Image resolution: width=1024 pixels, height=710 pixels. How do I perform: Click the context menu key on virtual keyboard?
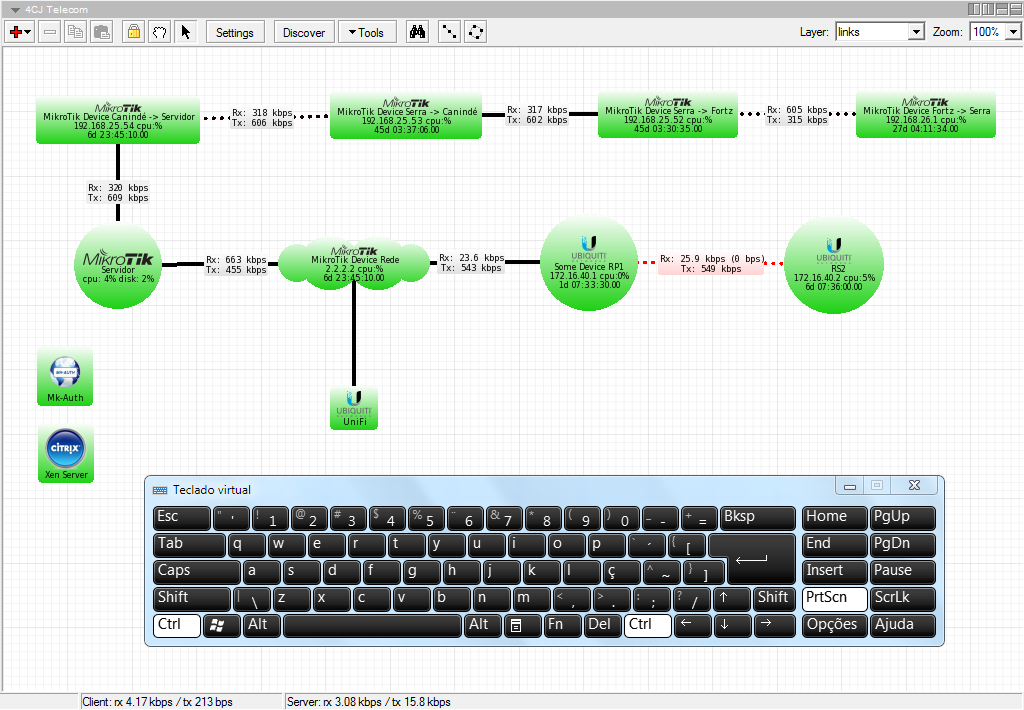tap(522, 625)
